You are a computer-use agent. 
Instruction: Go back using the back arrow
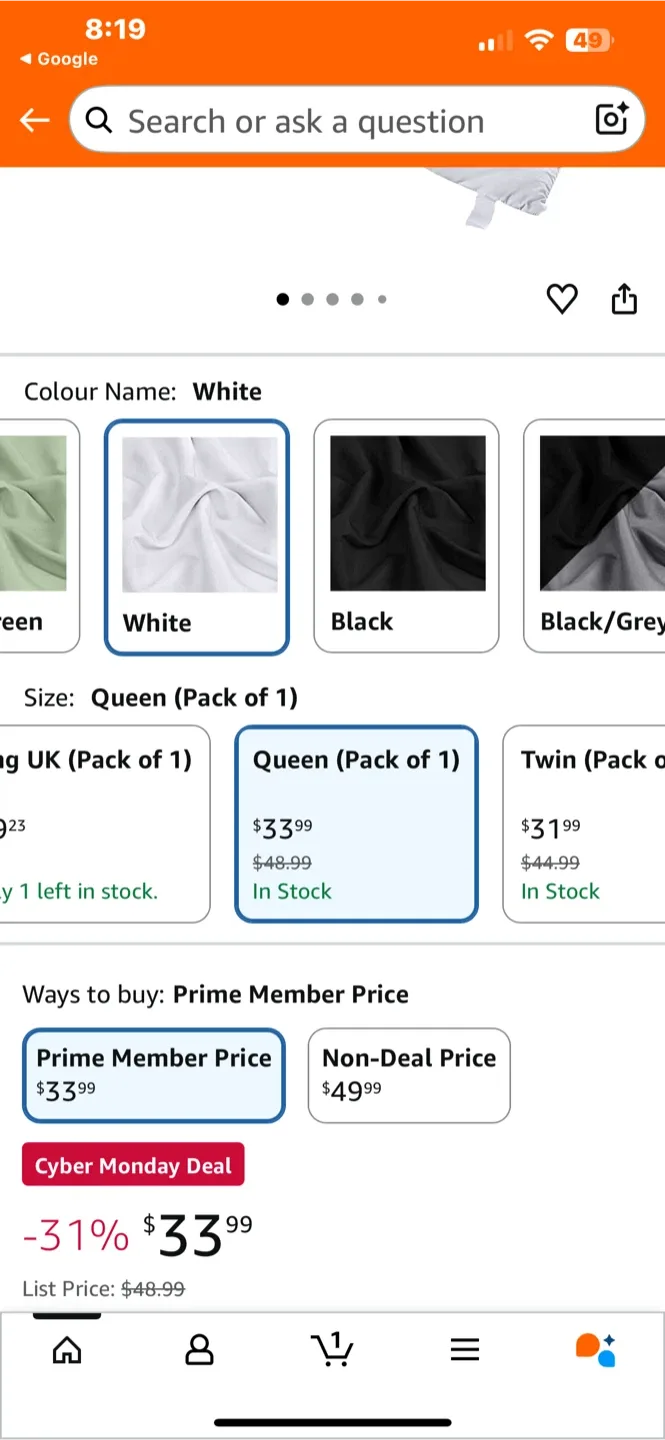point(34,119)
